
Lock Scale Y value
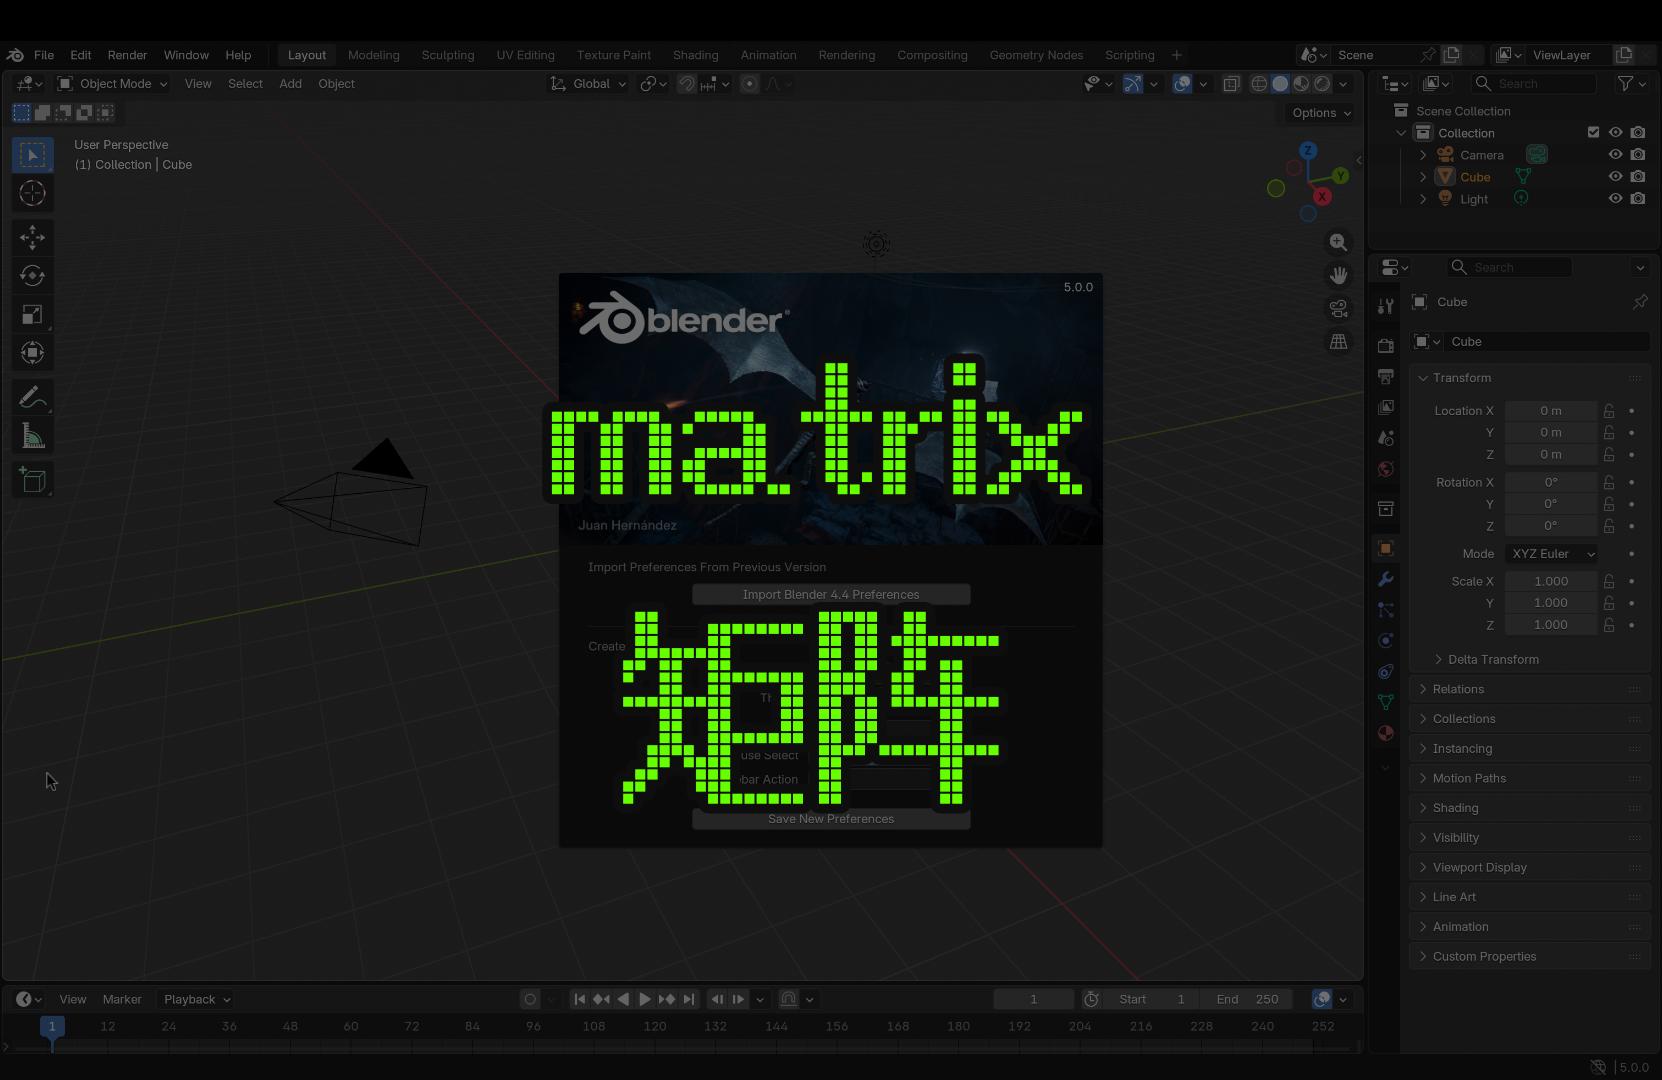1609,603
